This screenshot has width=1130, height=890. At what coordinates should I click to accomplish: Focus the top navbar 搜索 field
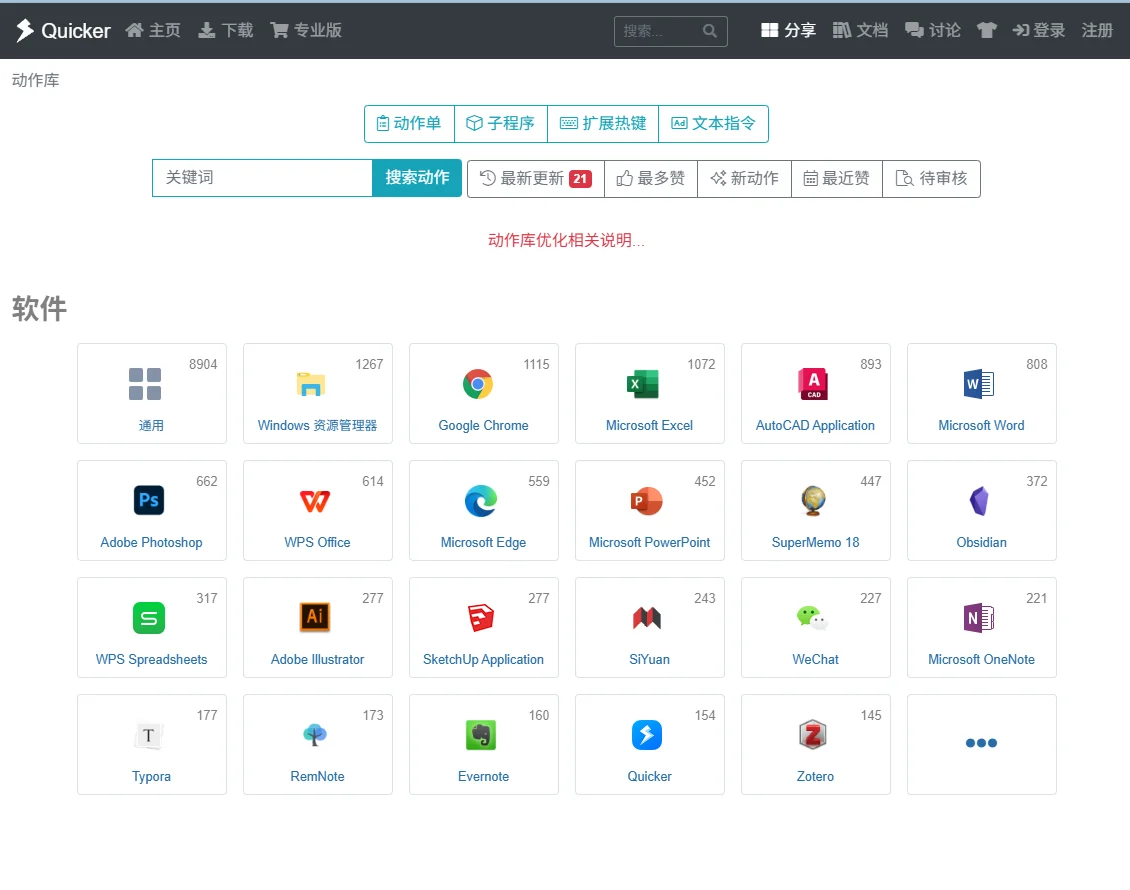coord(670,31)
